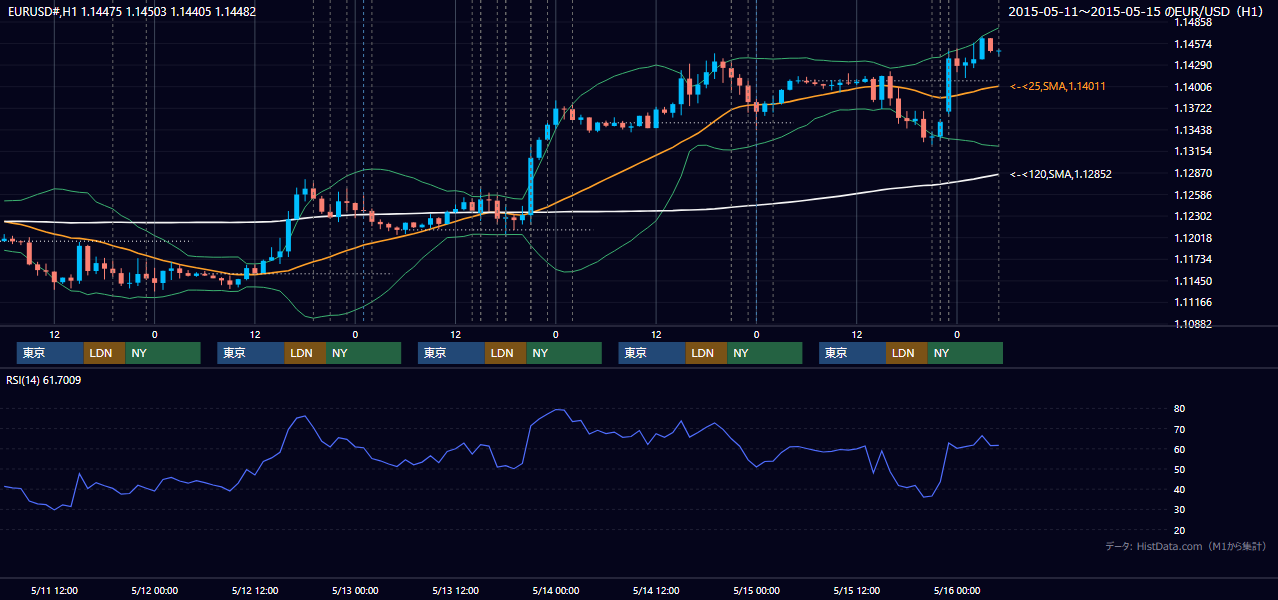This screenshot has width=1278, height=600.
Task: Click the 5/11 12:00 time axis label
Action: (54, 590)
